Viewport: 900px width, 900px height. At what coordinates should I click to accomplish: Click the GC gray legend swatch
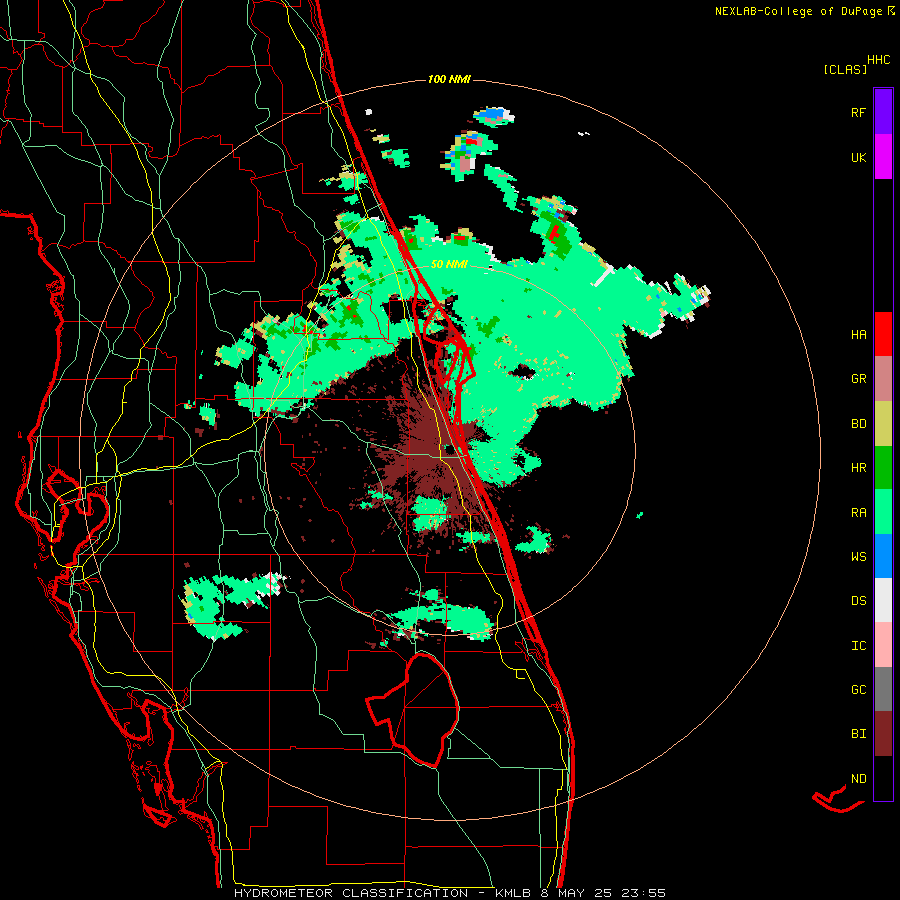coord(883,689)
